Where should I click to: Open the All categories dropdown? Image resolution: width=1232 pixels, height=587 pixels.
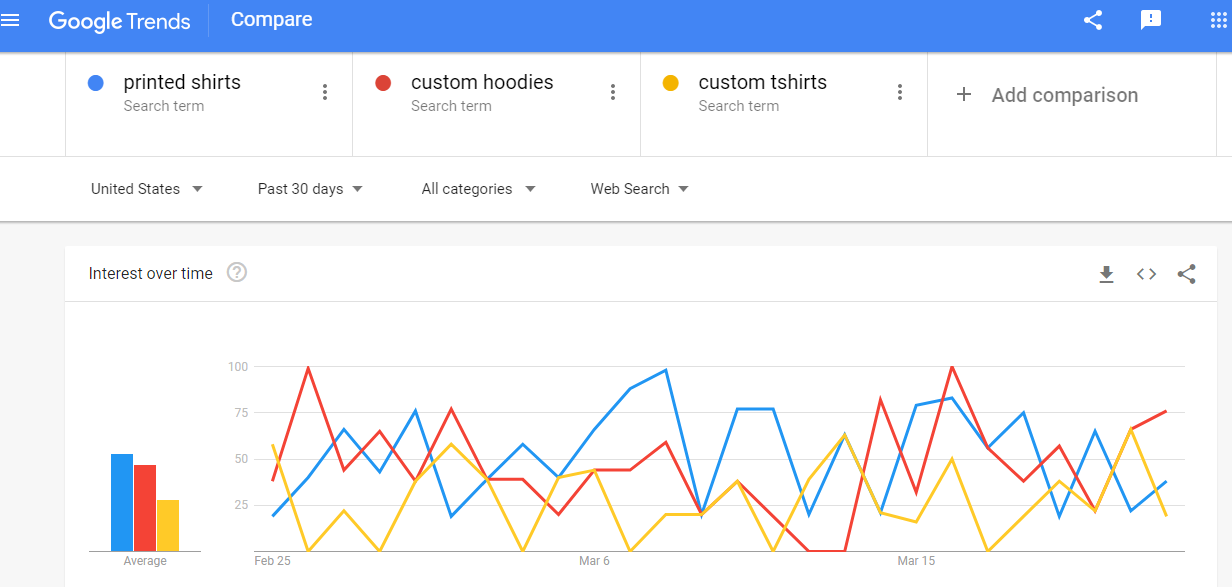click(479, 189)
